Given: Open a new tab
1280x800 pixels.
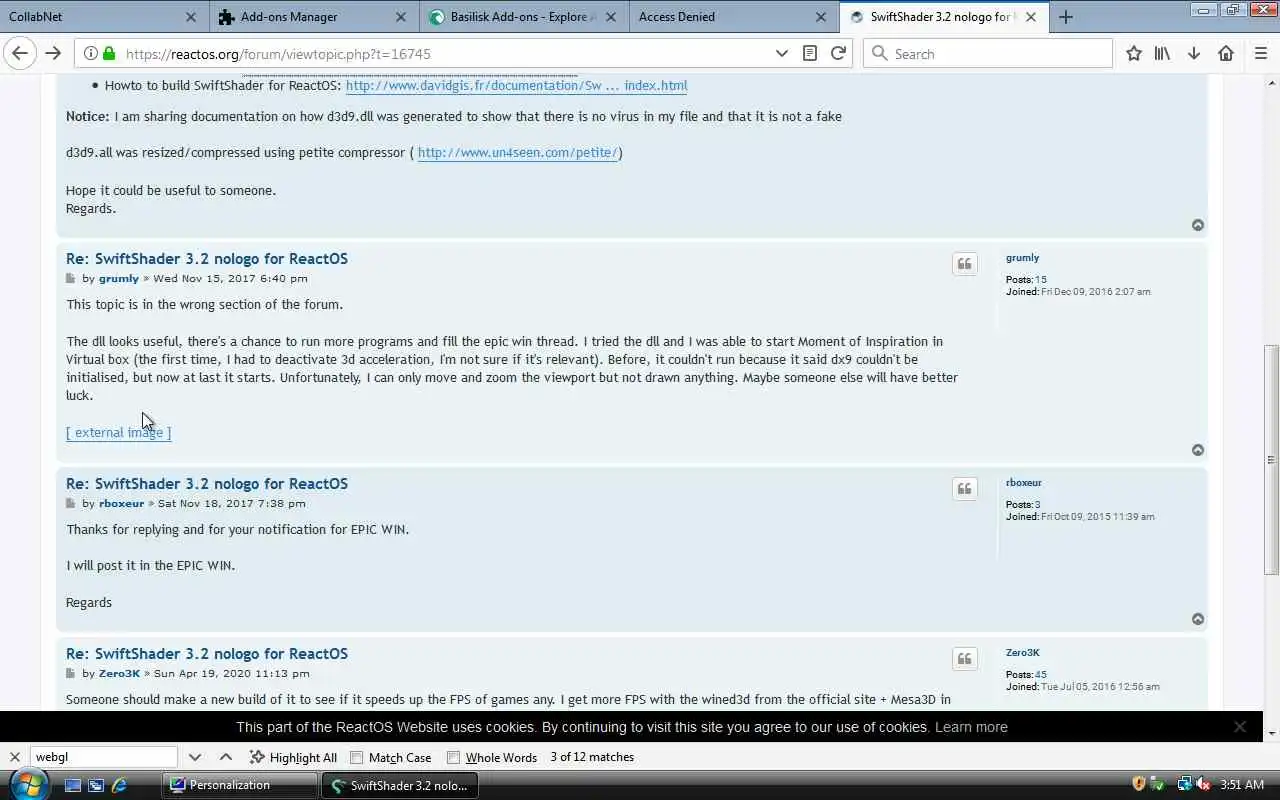Looking at the screenshot, I should coord(1066,17).
